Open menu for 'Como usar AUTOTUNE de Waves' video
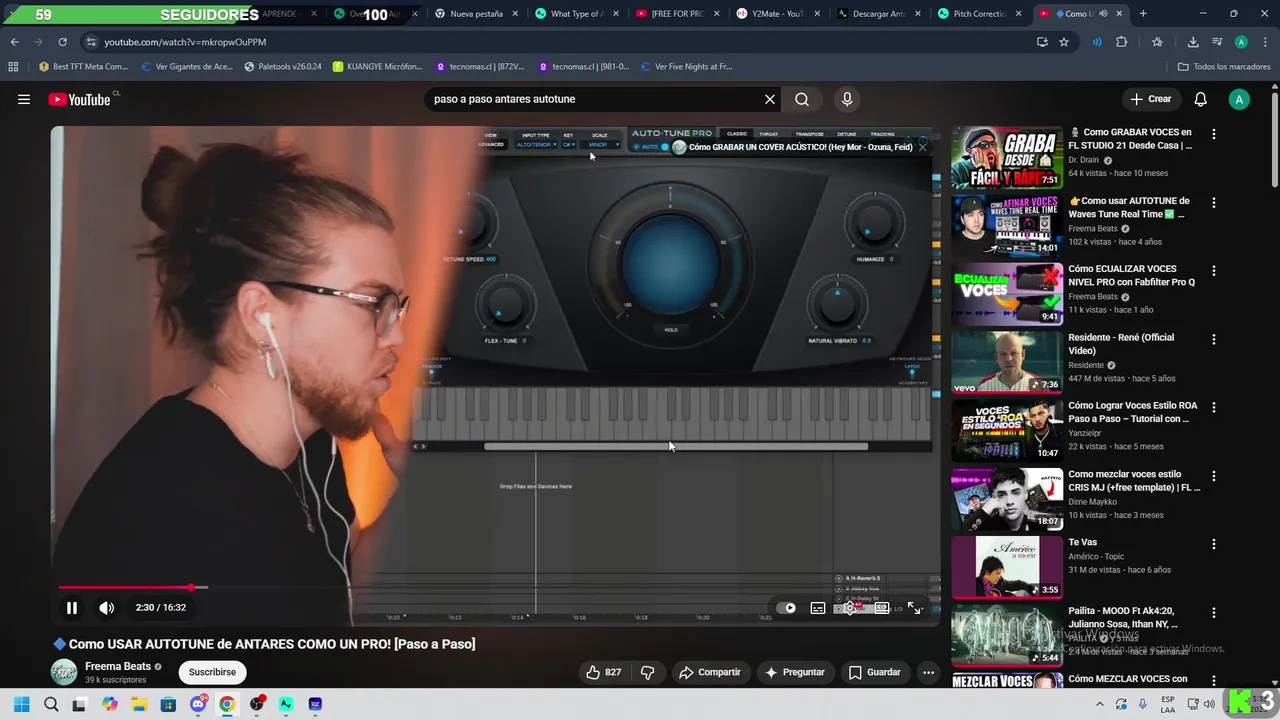This screenshot has height=720, width=1280. (x=1214, y=202)
